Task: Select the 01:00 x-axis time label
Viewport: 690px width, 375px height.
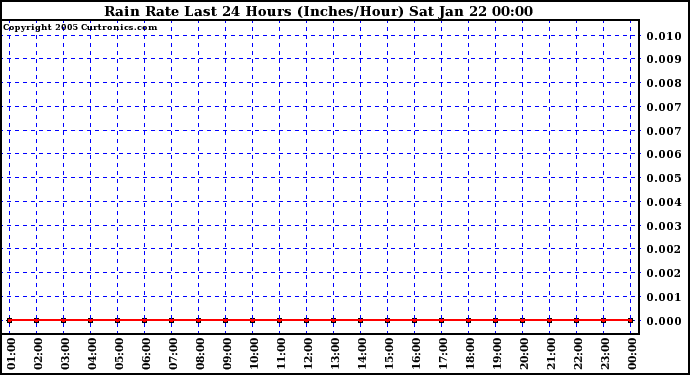Action: pyautogui.click(x=11, y=354)
